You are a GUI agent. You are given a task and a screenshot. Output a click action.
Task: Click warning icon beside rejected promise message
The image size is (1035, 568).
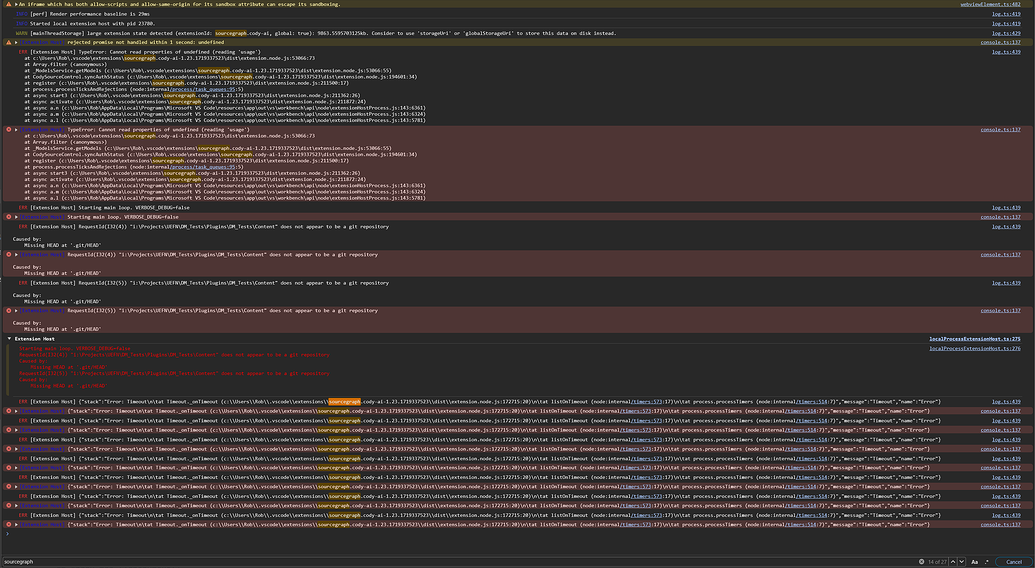coord(9,43)
